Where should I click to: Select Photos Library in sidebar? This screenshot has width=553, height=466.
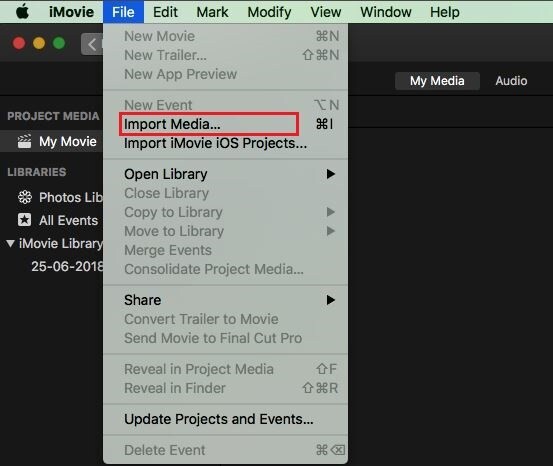51,198
